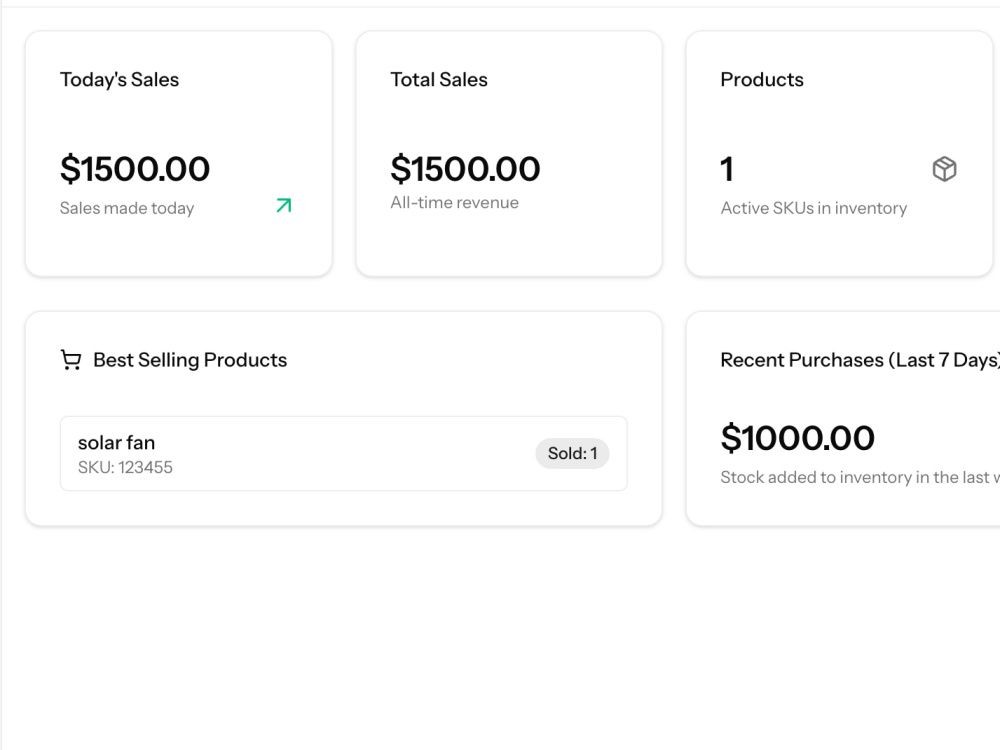Viewport: 1000px width, 750px height.
Task: Click the $1500.00 all-time revenue amount
Action: [x=465, y=169]
